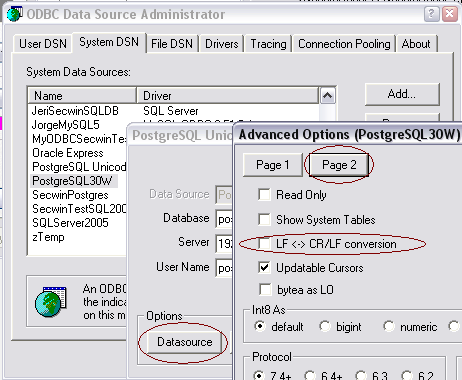The image size is (462, 380).
Task: Click the Page 1 button
Action: tap(273, 165)
